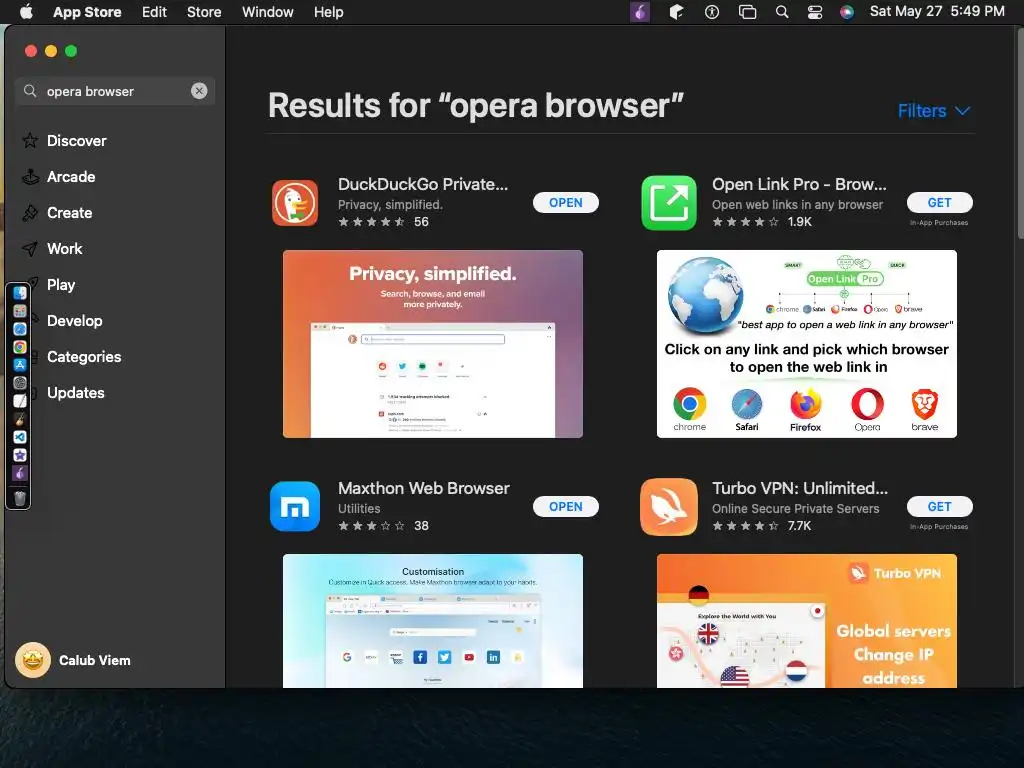Expand the Filters dropdown

coord(933,111)
